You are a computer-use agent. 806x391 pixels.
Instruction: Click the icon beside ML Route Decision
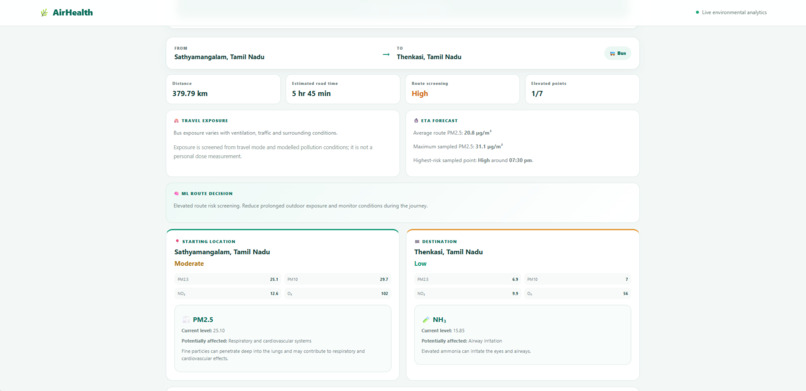click(176, 194)
